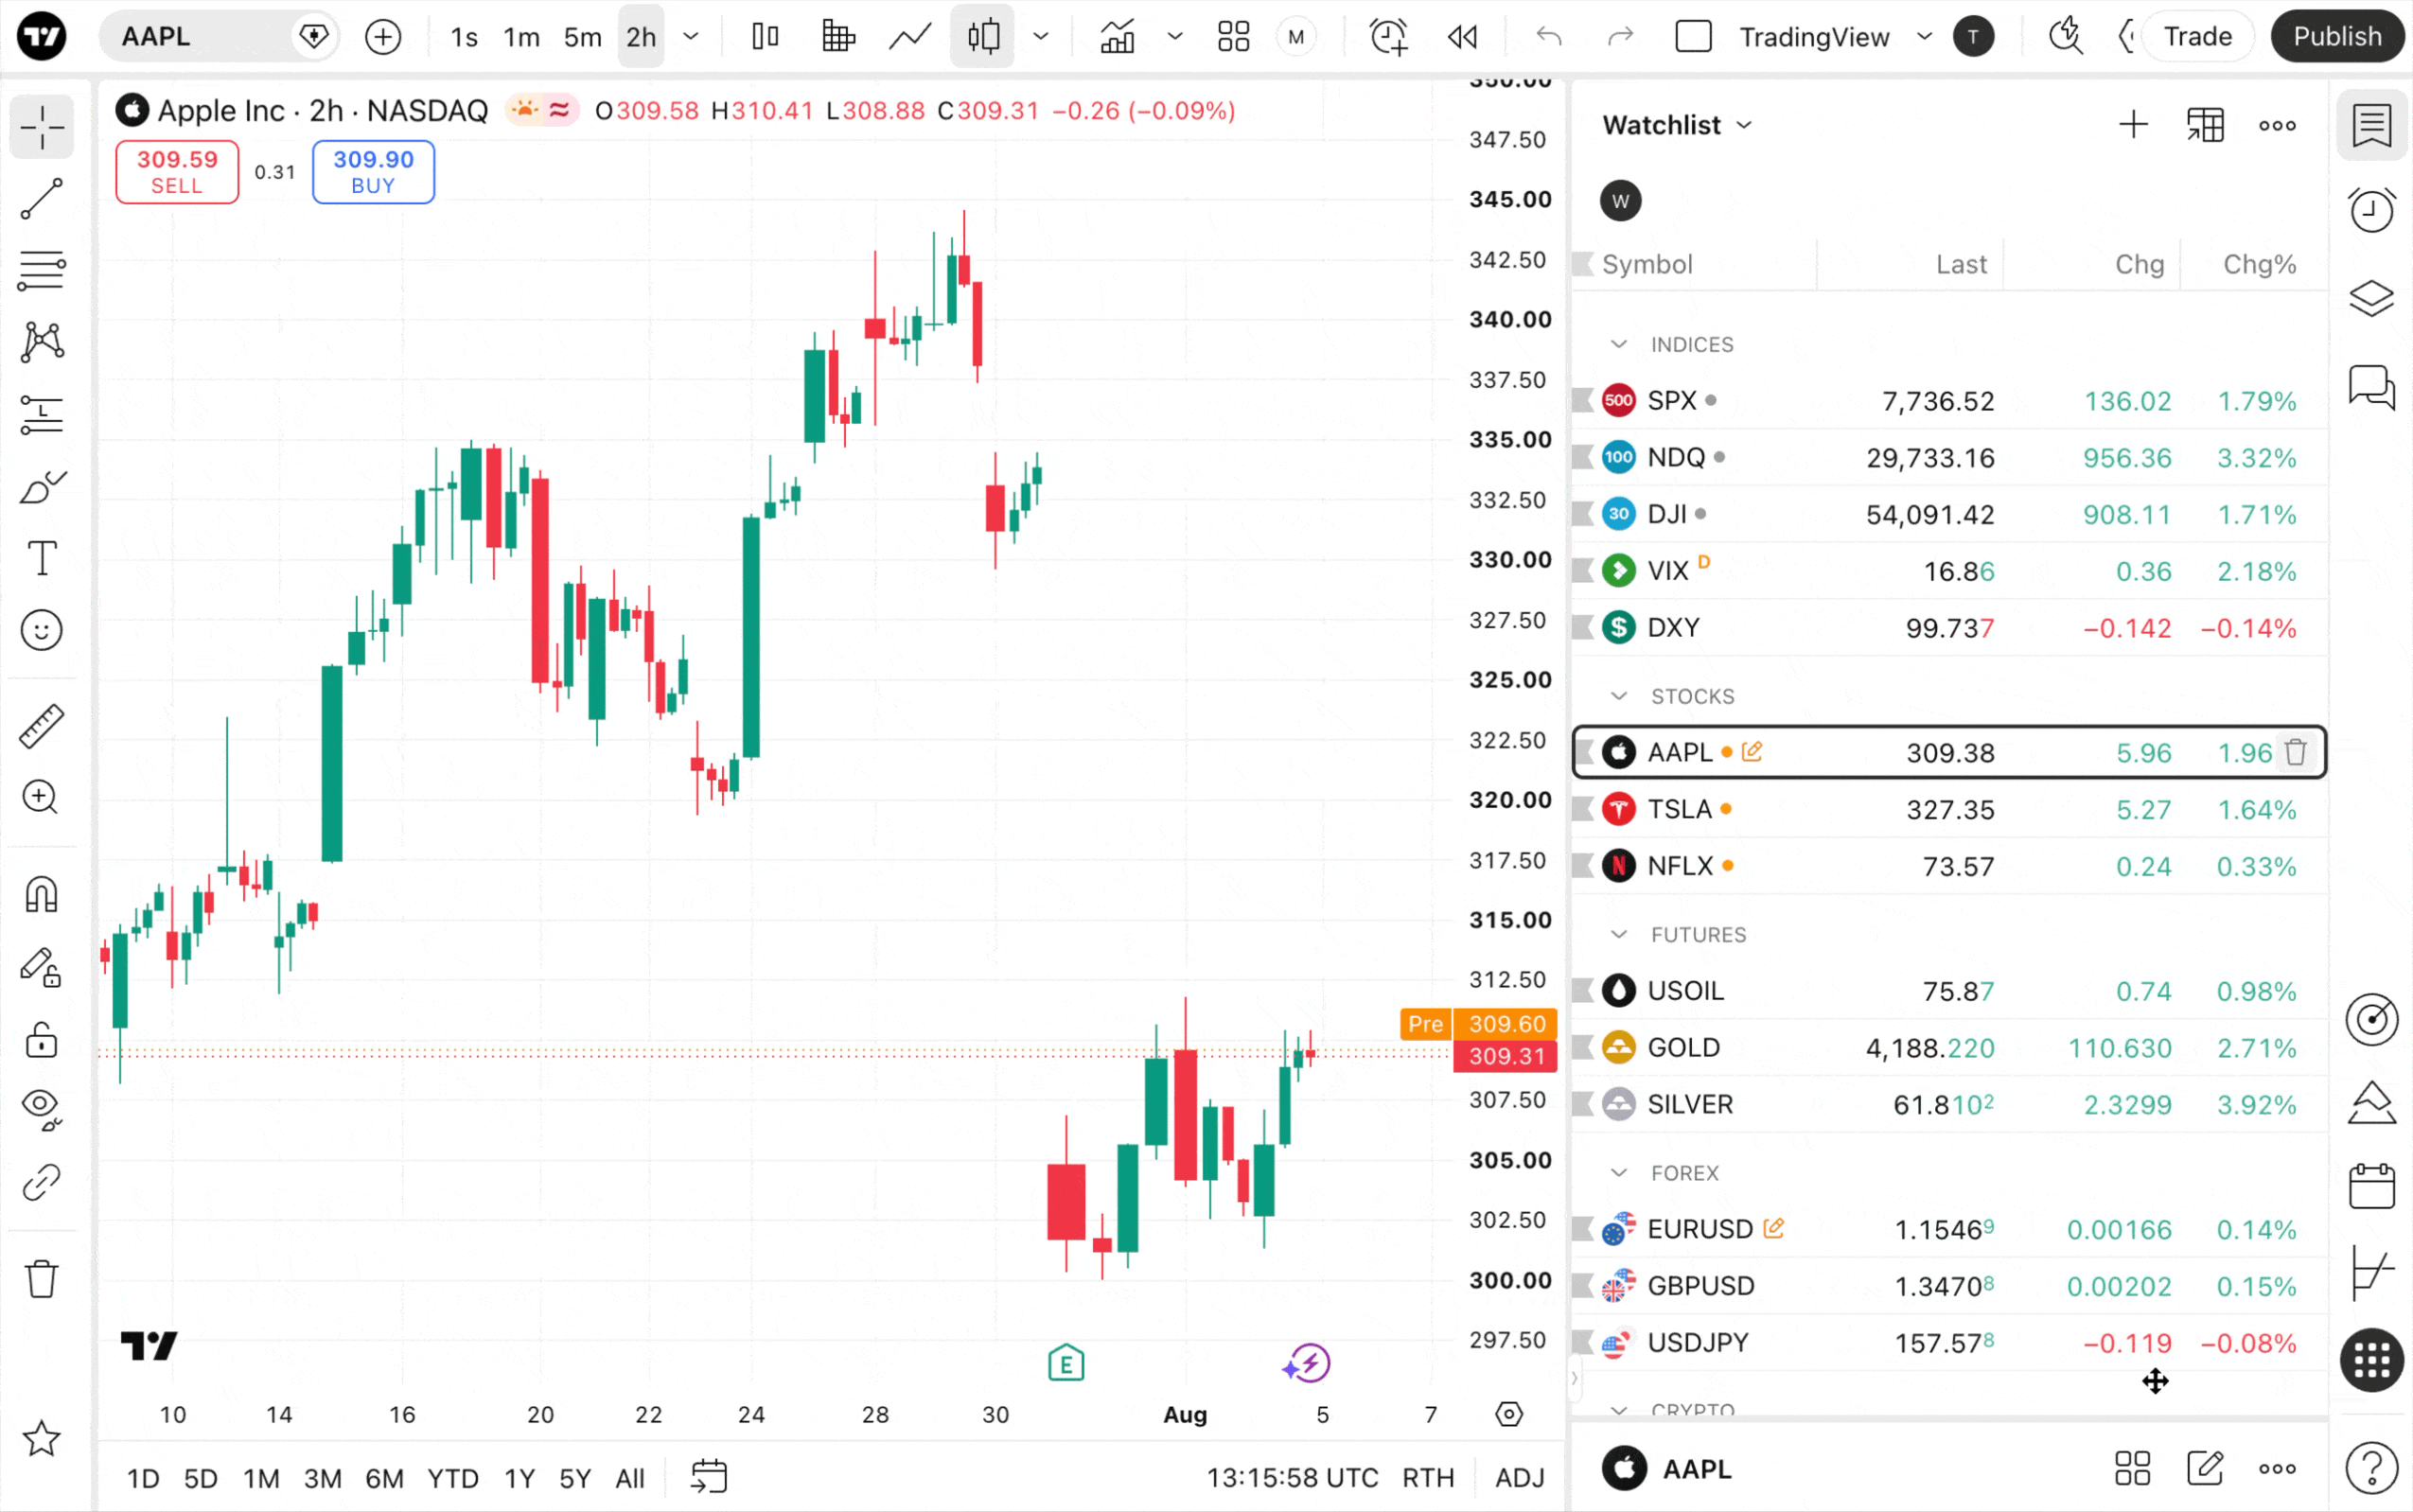Open indicator templates grid icon
The height and width of the screenshot is (1512, 2413).
(1234, 37)
